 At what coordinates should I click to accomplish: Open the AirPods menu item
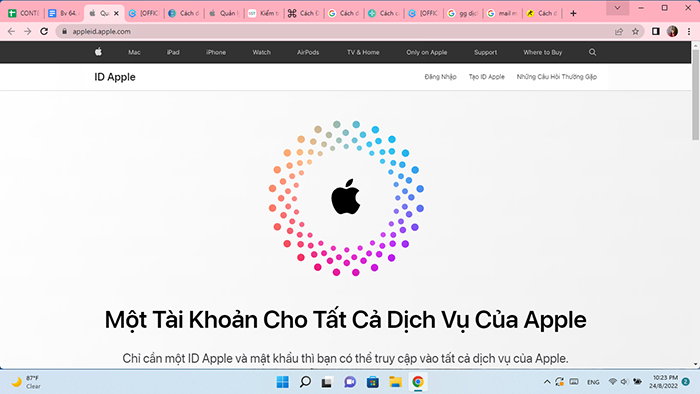point(308,52)
